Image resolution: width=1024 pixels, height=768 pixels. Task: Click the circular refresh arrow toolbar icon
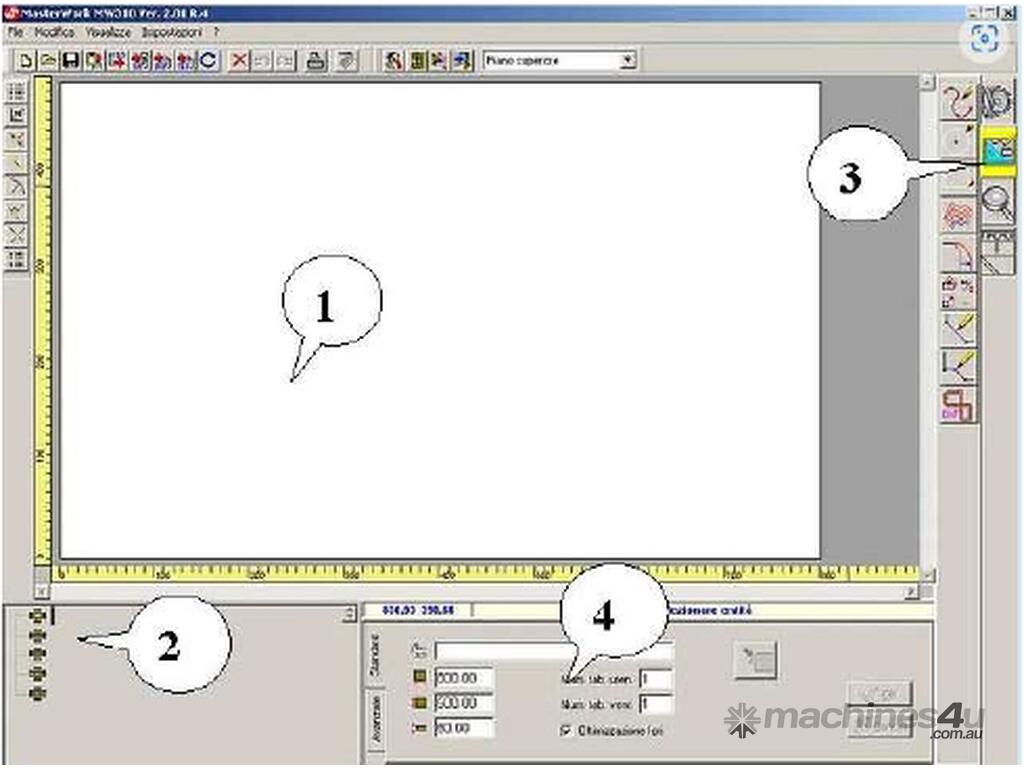point(208,61)
